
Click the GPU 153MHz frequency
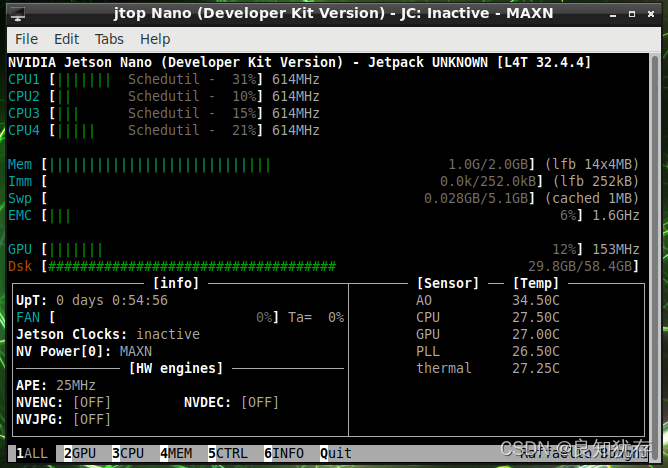(616, 250)
